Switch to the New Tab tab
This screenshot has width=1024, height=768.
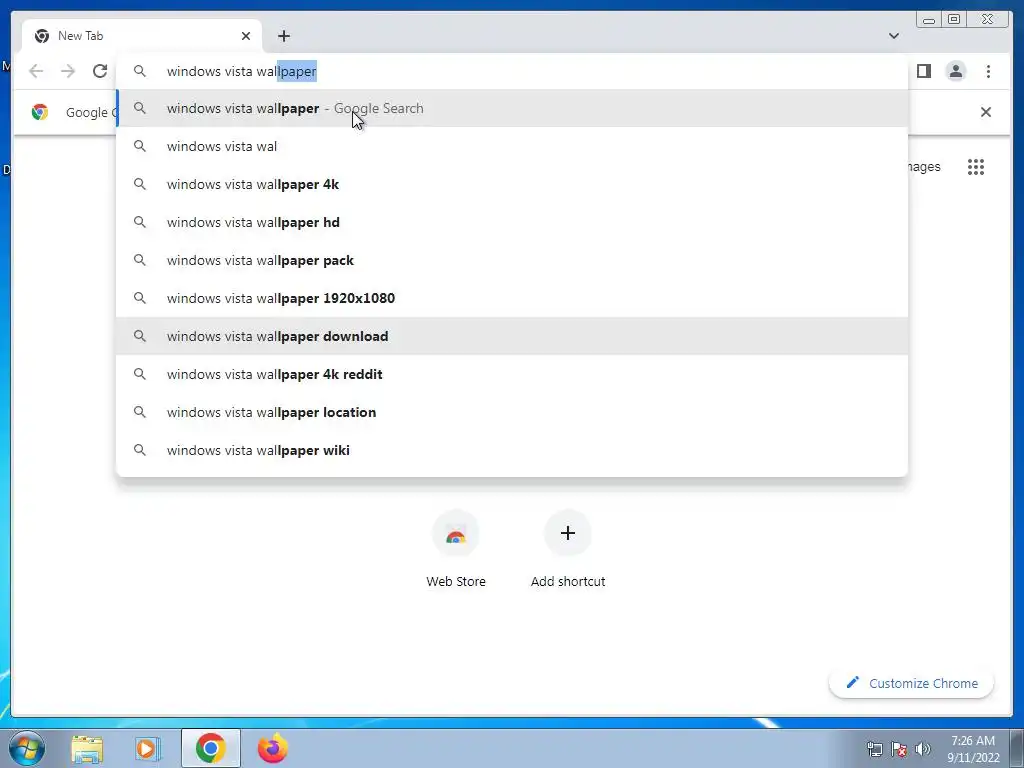click(141, 36)
